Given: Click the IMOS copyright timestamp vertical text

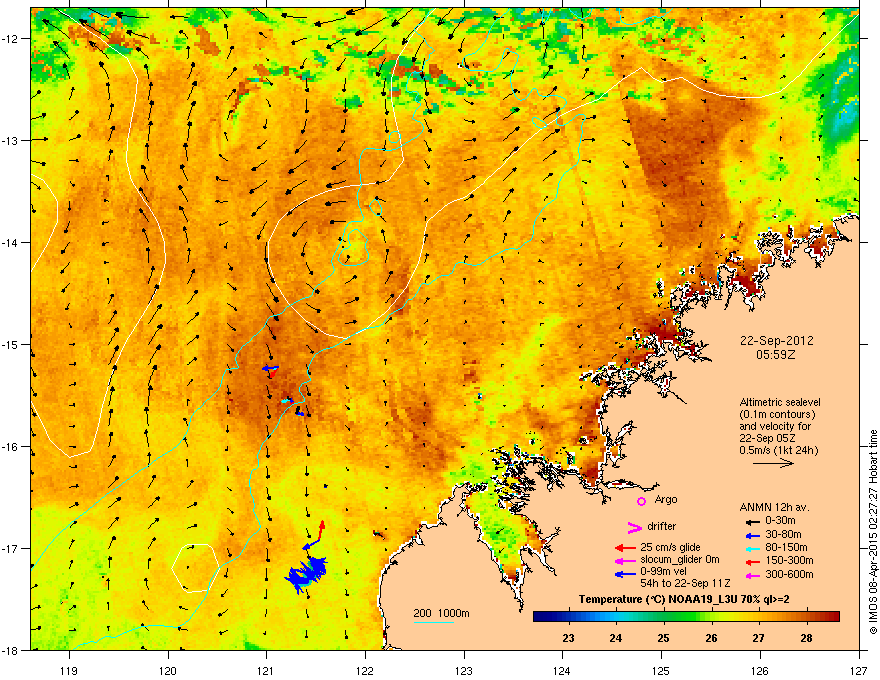Looking at the screenshot, I should click(873, 532).
